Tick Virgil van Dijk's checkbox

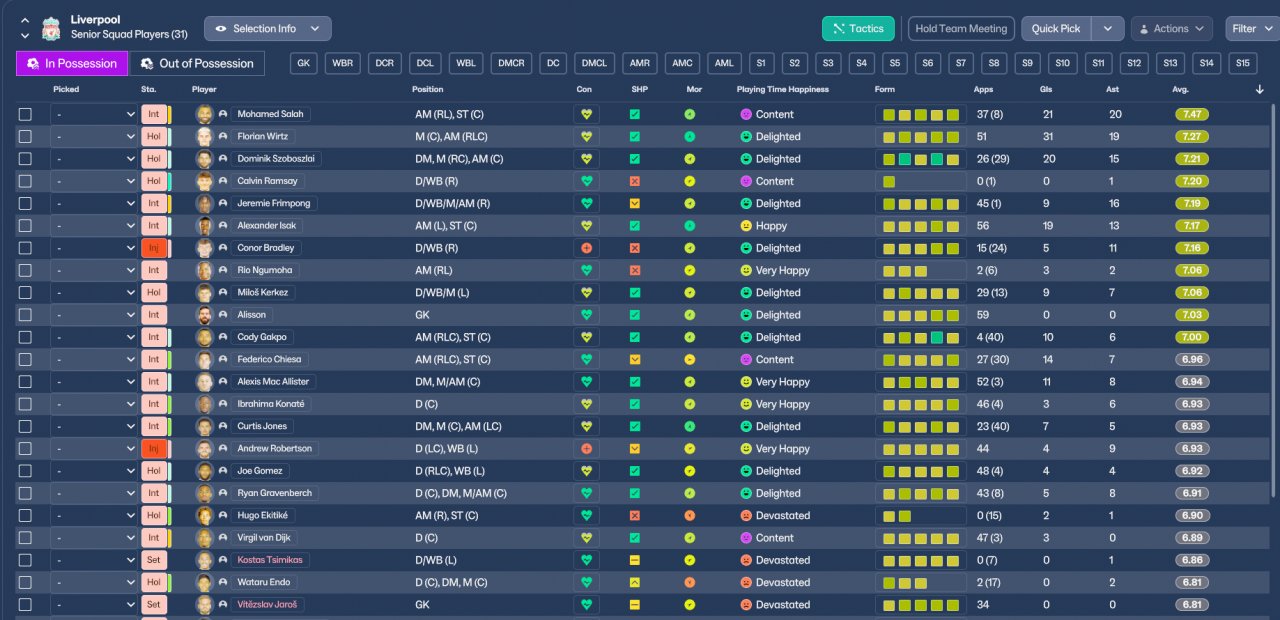[25, 538]
